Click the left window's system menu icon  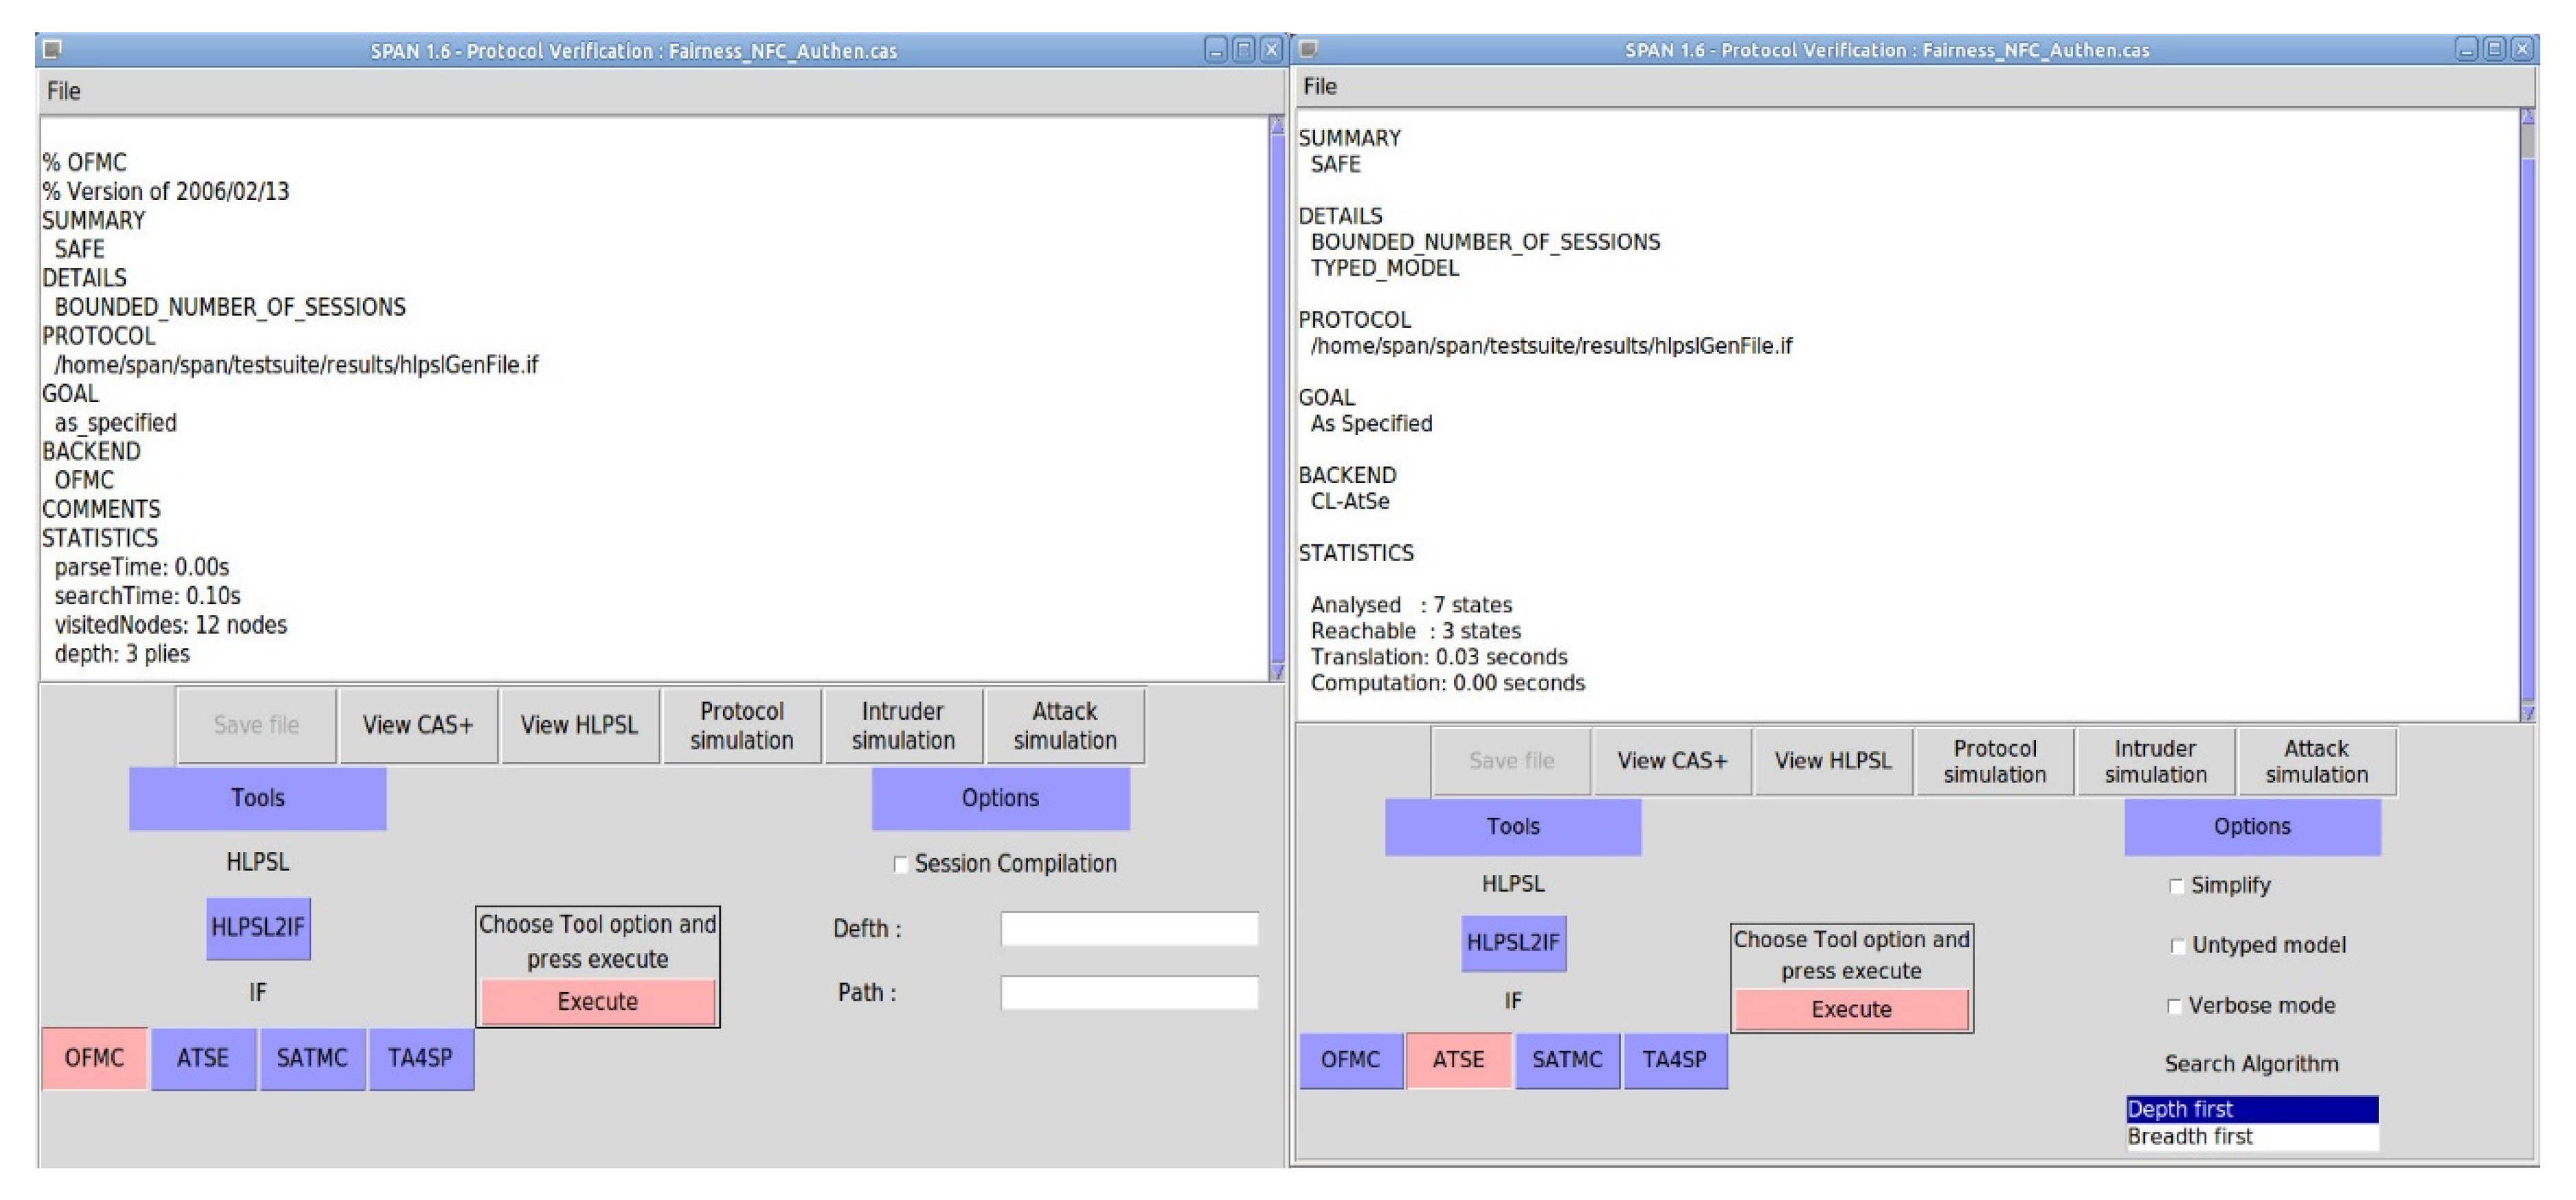[52, 48]
